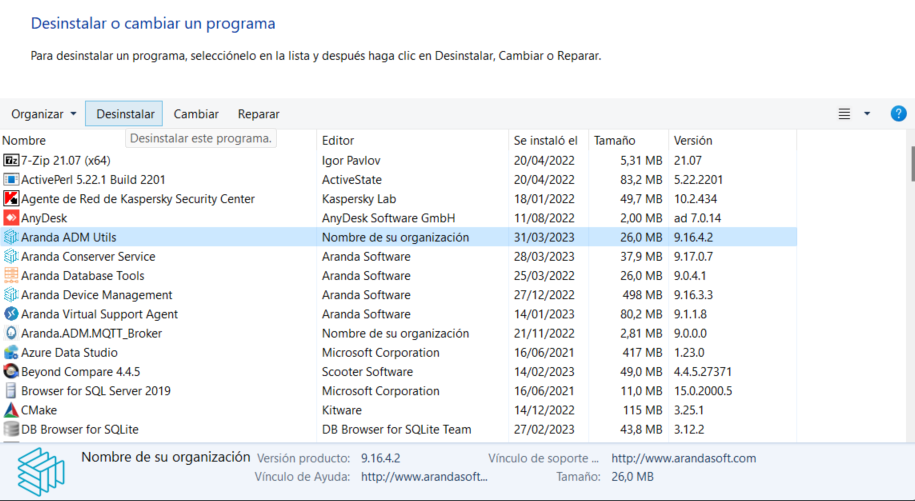Select Aranda Device Management entry
The height and width of the screenshot is (501, 915).
pos(97,295)
